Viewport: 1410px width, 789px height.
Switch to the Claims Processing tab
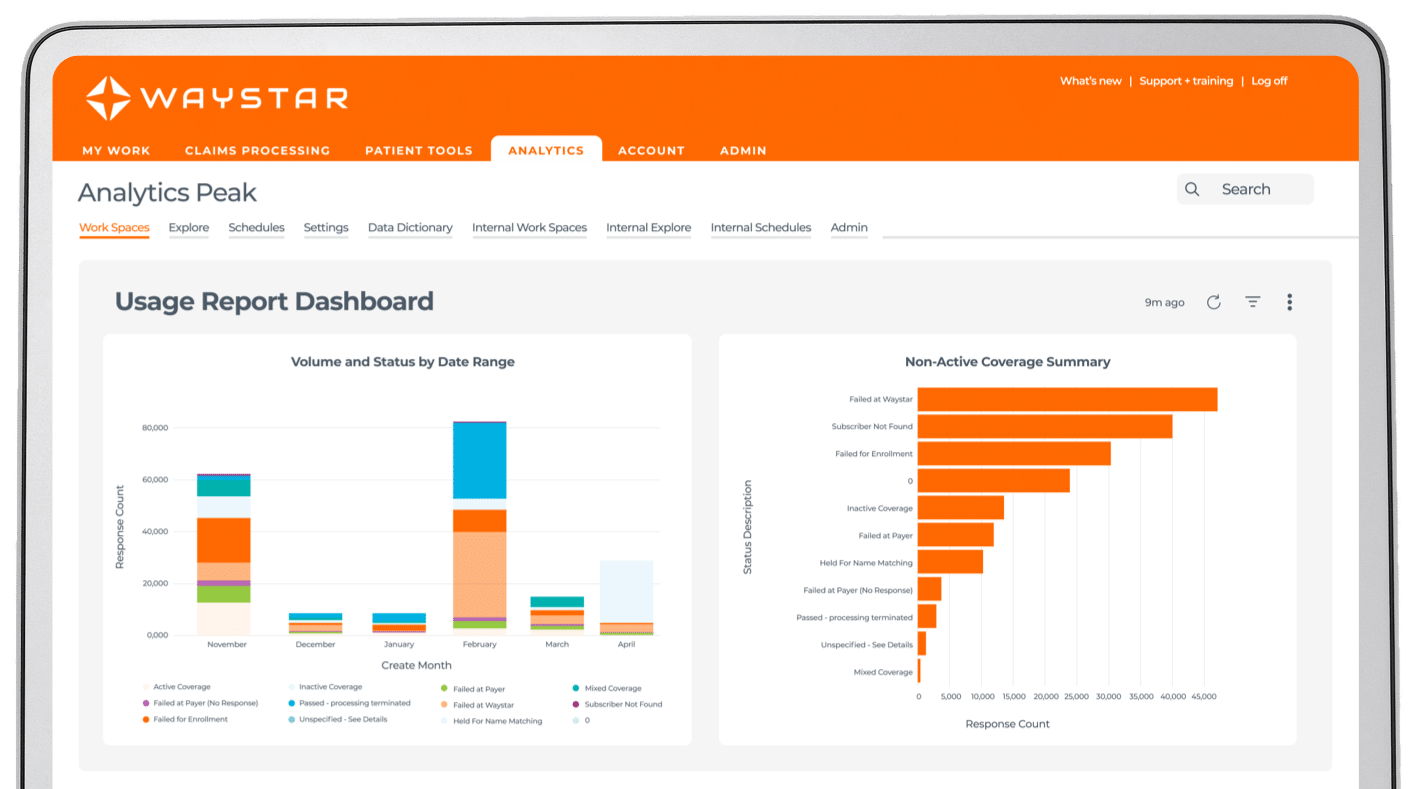tap(257, 150)
